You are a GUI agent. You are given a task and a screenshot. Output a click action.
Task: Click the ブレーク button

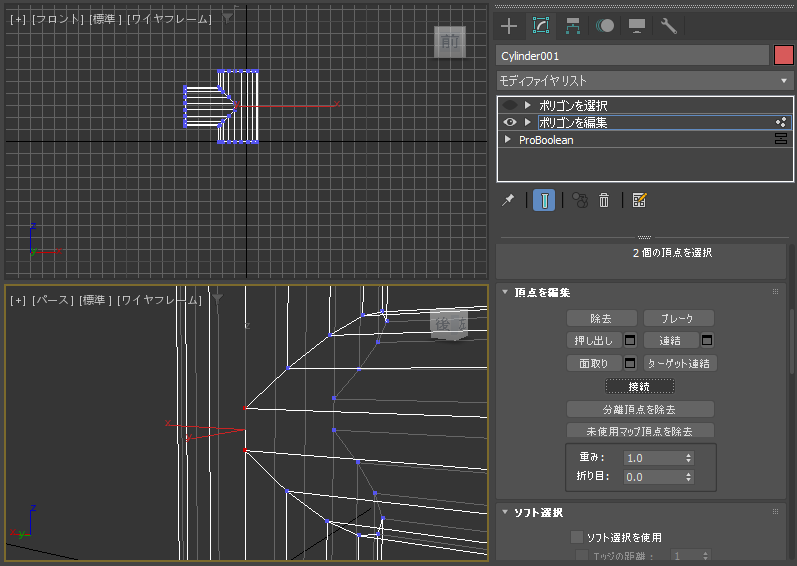[x=679, y=319]
